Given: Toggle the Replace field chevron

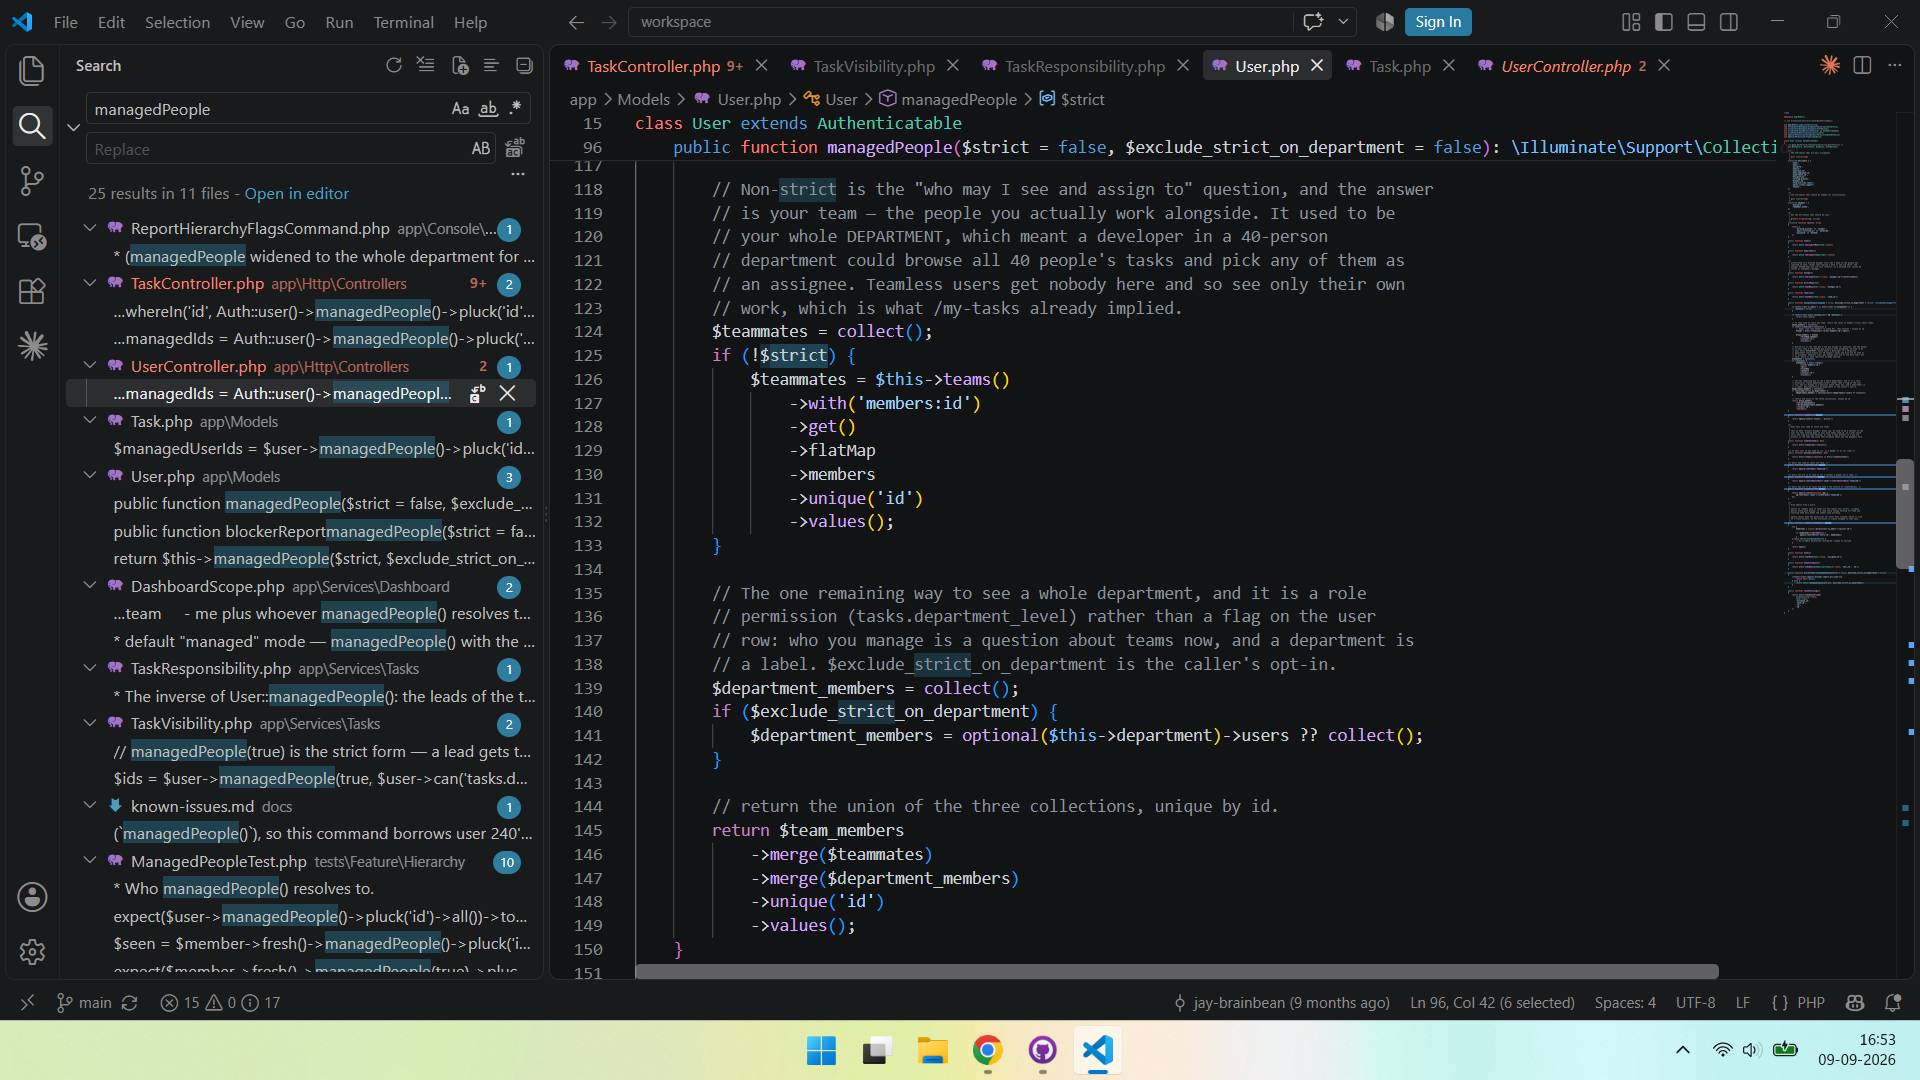Looking at the screenshot, I should (x=73, y=128).
